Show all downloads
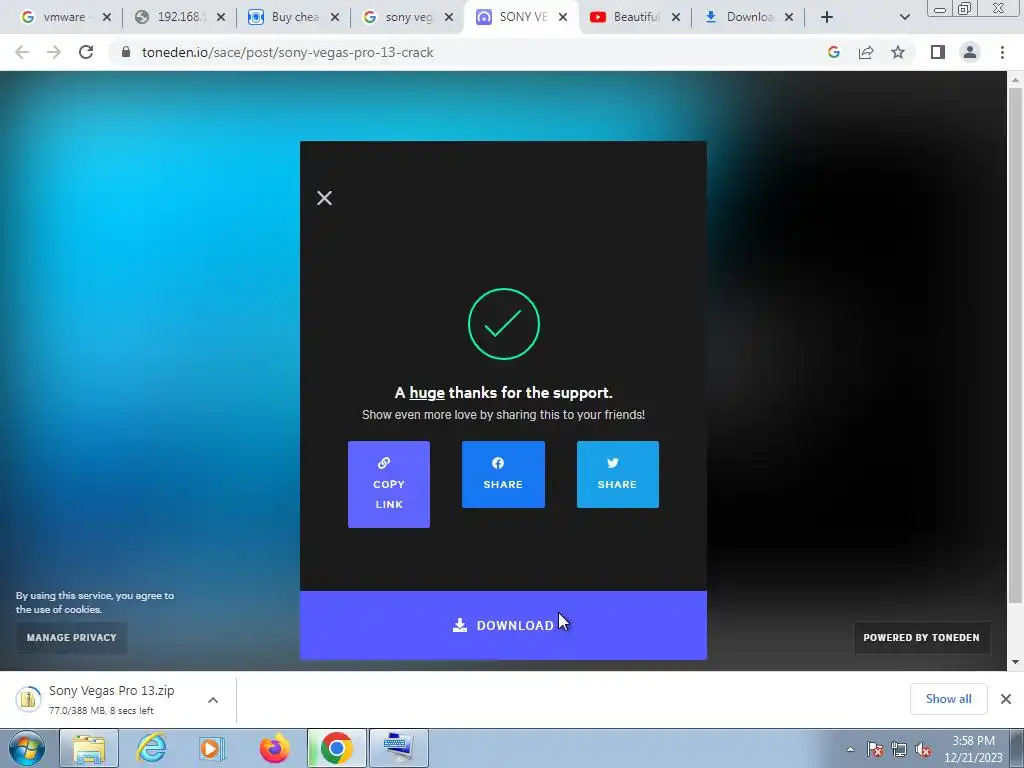1024x768 pixels. click(948, 699)
